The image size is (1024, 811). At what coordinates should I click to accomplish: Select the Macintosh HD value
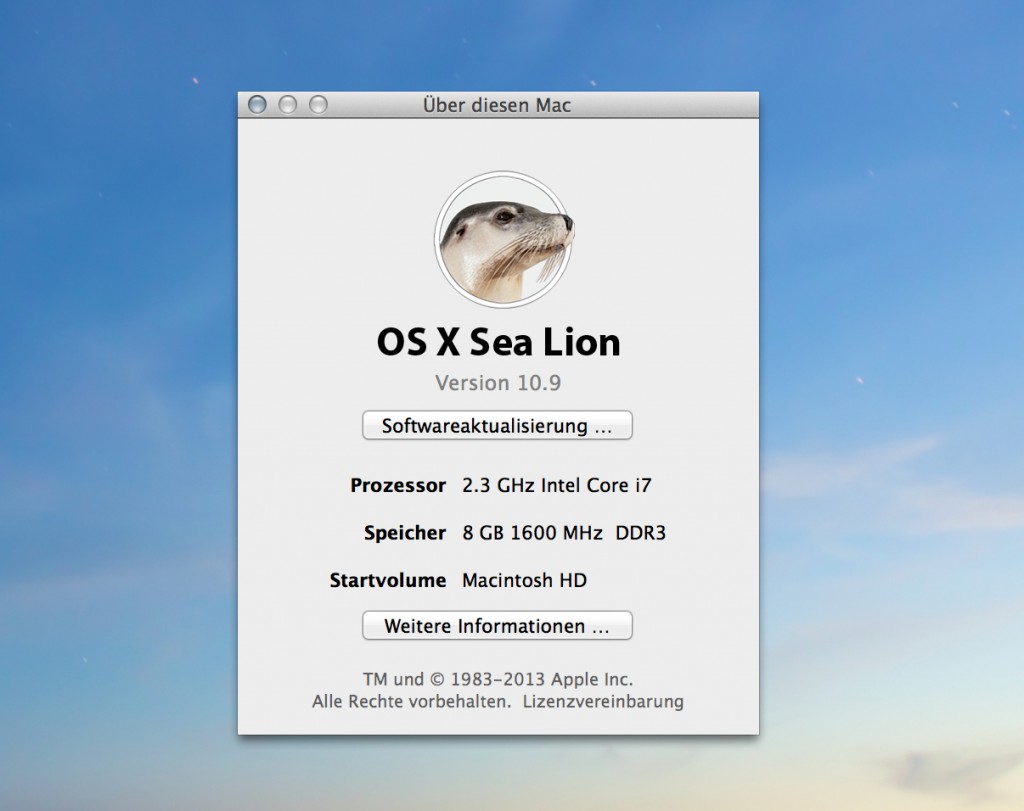[524, 580]
